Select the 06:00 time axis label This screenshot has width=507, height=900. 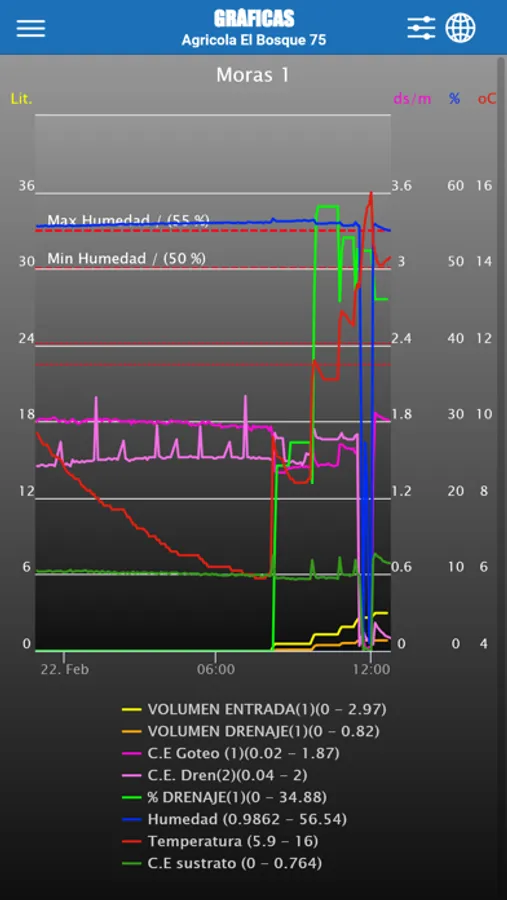pyautogui.click(x=215, y=670)
